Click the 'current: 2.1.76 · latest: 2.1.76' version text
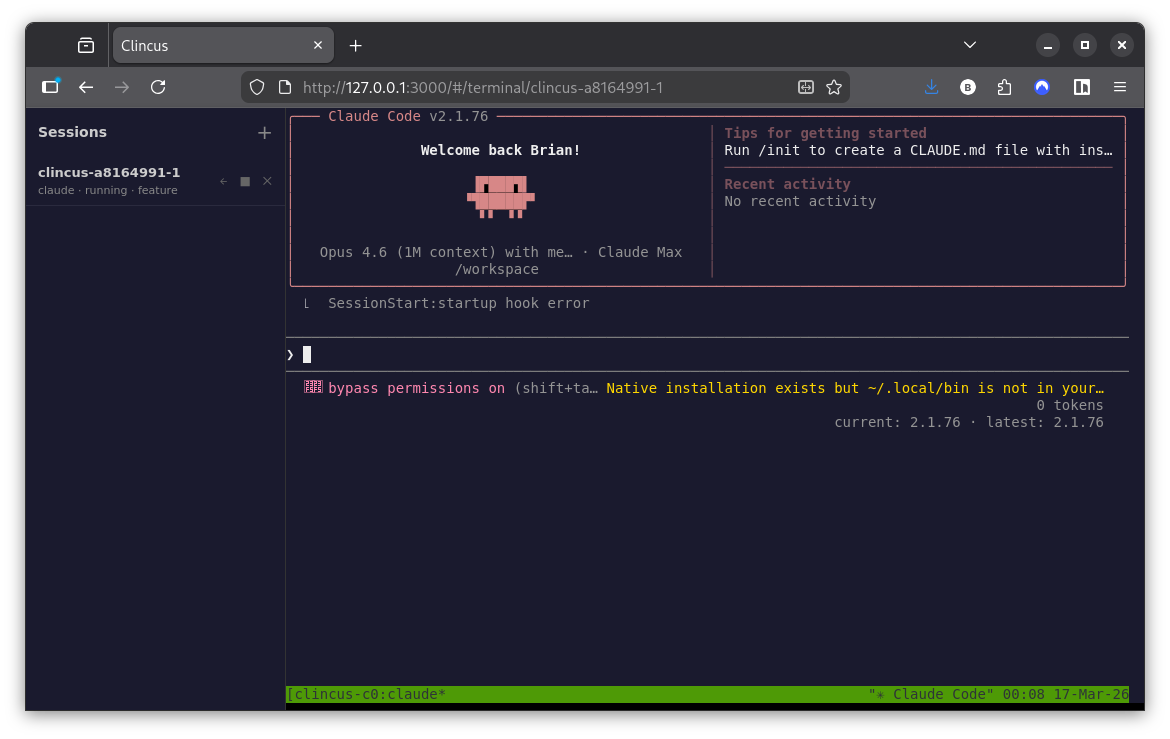Screen dimensions: 1170x739 (969, 422)
